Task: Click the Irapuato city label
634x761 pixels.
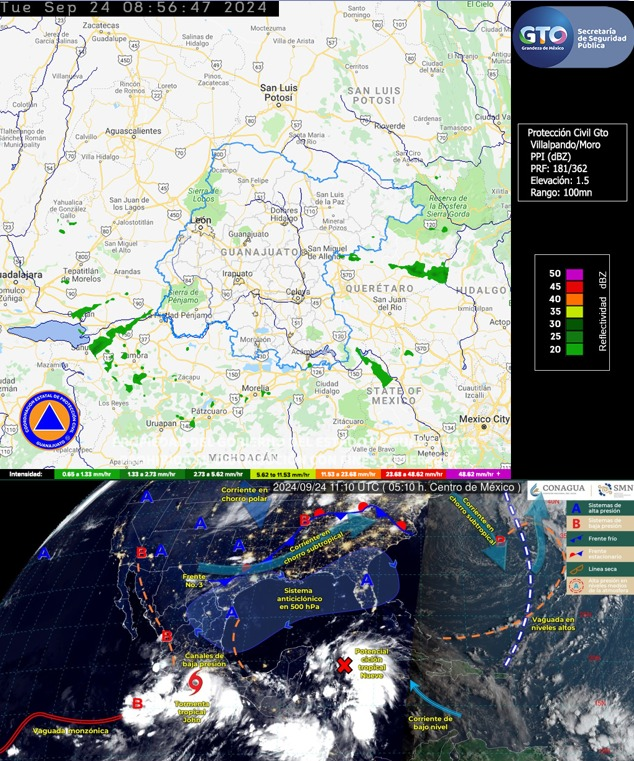Action: [x=237, y=274]
